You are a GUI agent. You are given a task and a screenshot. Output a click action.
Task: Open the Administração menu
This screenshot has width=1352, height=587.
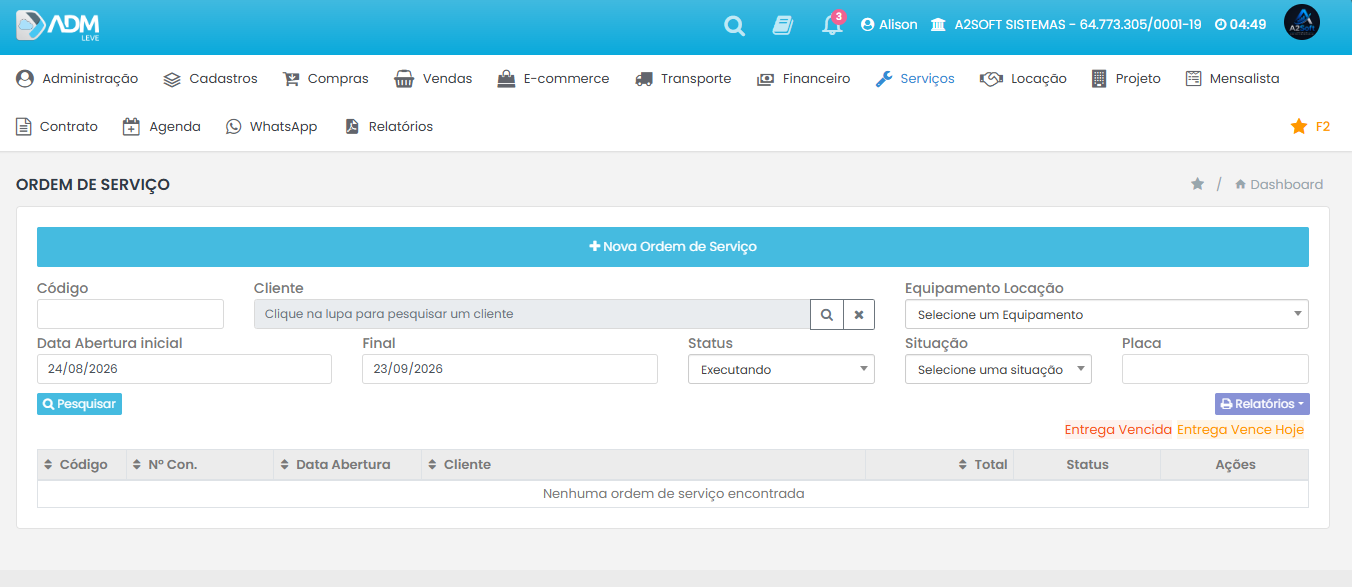77,79
